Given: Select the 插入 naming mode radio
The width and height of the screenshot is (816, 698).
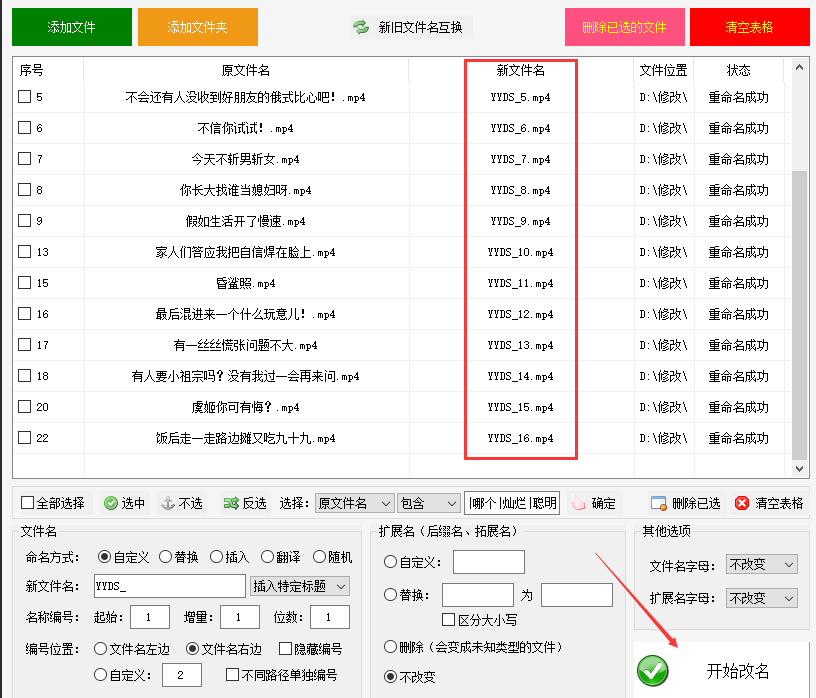Looking at the screenshot, I should point(216,557).
